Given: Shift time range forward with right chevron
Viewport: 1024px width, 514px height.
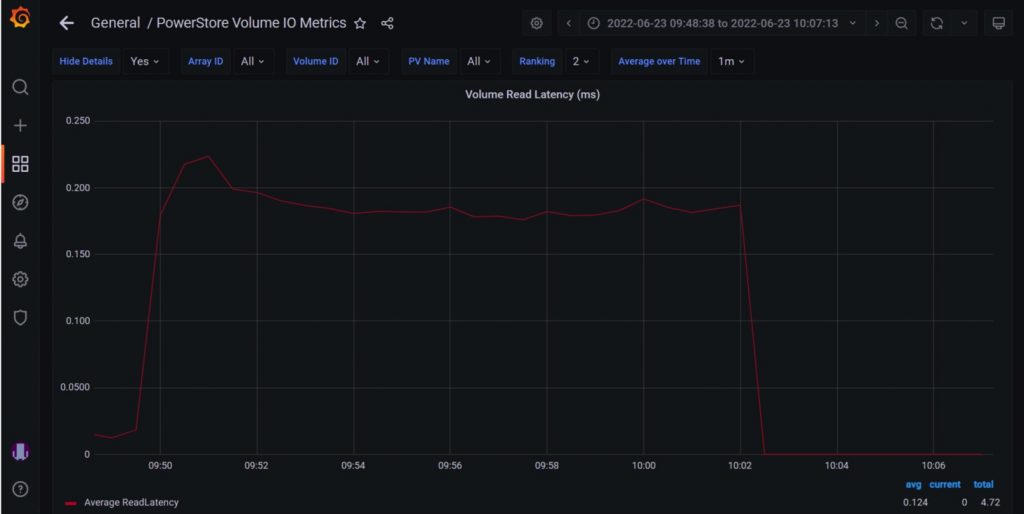Looking at the screenshot, I should [x=876, y=24].
